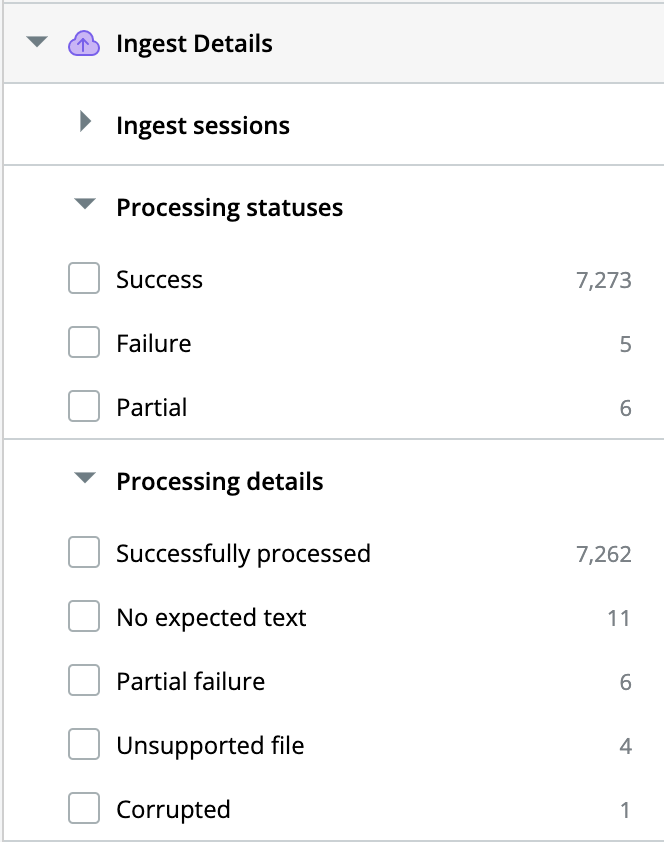This screenshot has height=842, width=664.
Task: Click the 7,262 count for Successfully processed
Action: [x=604, y=554]
